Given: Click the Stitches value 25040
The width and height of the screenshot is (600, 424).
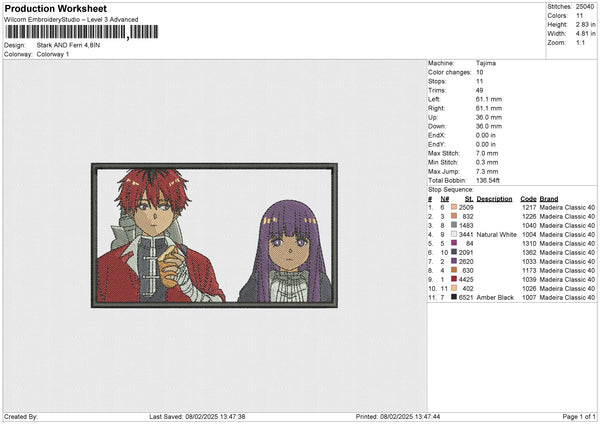Looking at the screenshot, I should click(x=585, y=7).
